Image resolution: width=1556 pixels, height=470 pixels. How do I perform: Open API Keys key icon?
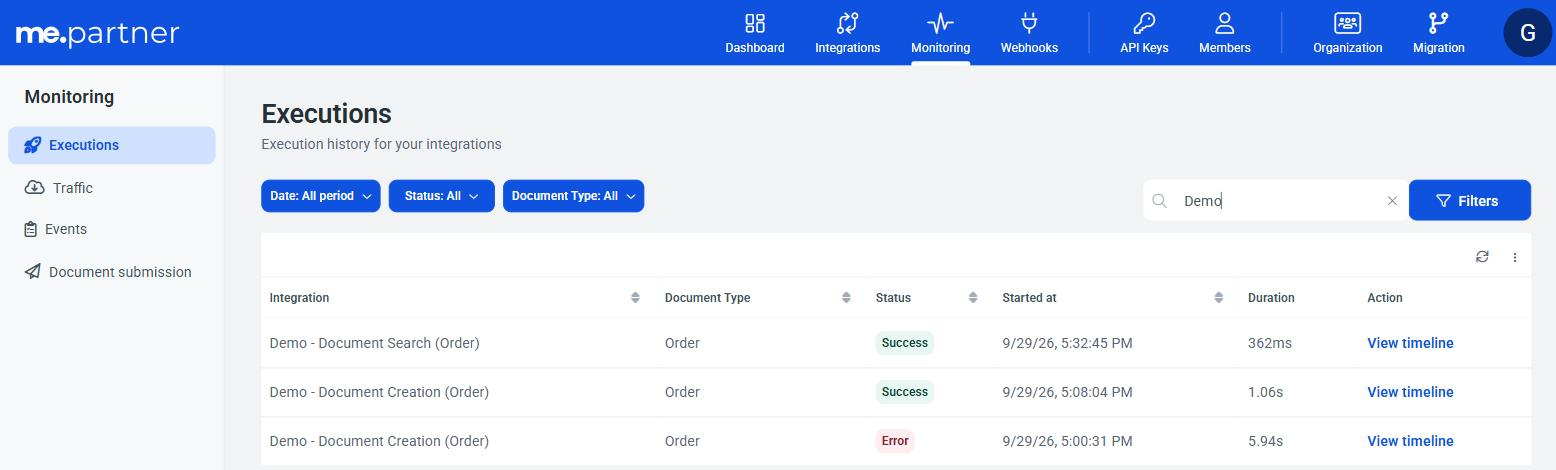[1144, 23]
